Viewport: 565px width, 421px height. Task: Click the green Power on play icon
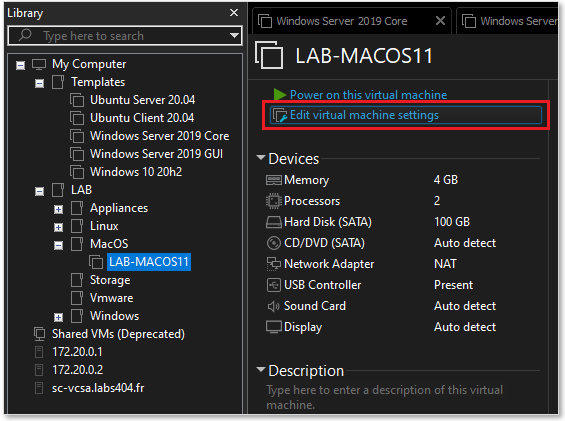279,94
